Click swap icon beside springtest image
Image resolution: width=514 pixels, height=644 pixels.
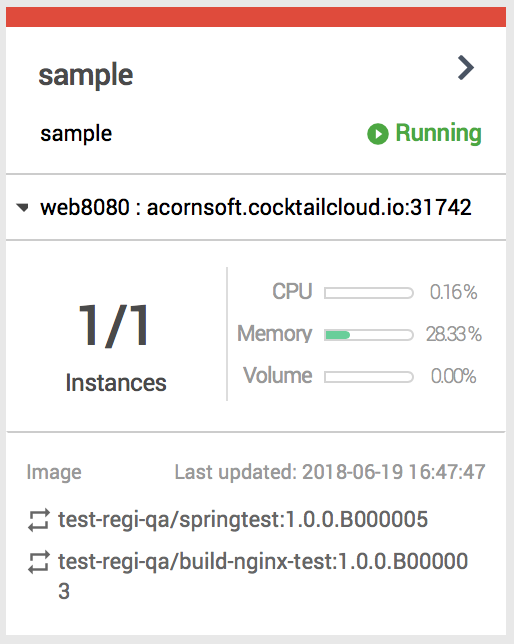pyautogui.click(x=39, y=520)
